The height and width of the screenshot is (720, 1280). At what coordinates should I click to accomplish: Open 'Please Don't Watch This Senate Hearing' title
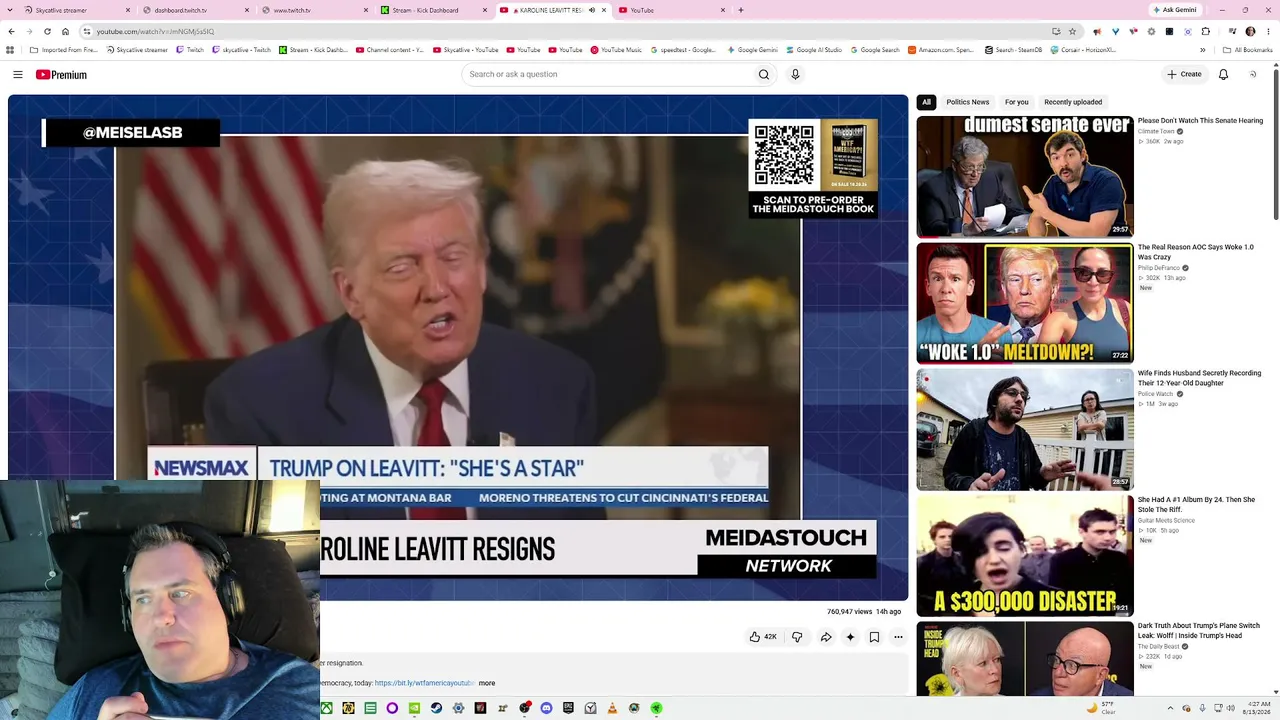pyautogui.click(x=1200, y=121)
